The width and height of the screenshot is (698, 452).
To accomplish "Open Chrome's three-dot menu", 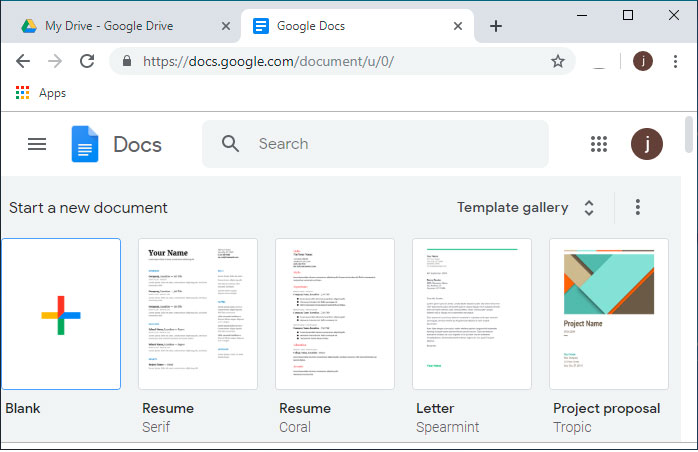I will point(675,61).
